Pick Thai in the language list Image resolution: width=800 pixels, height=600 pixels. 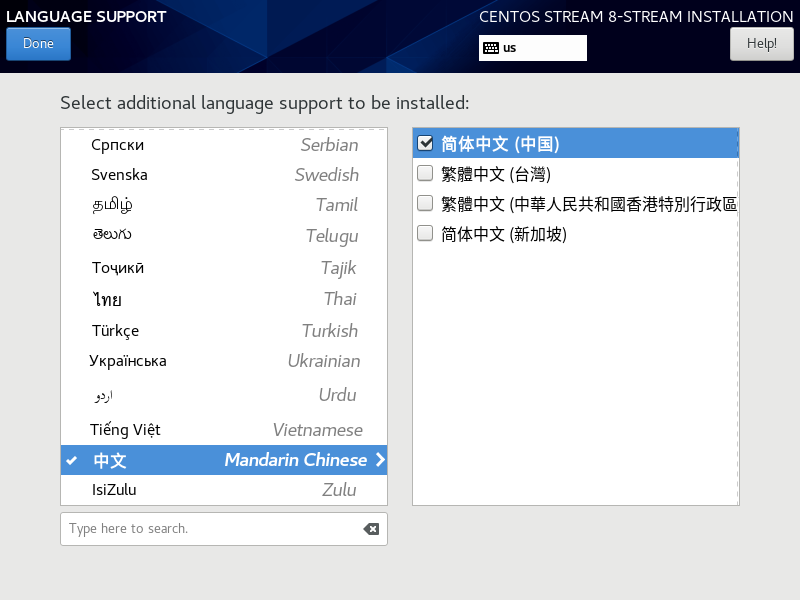coord(224,299)
